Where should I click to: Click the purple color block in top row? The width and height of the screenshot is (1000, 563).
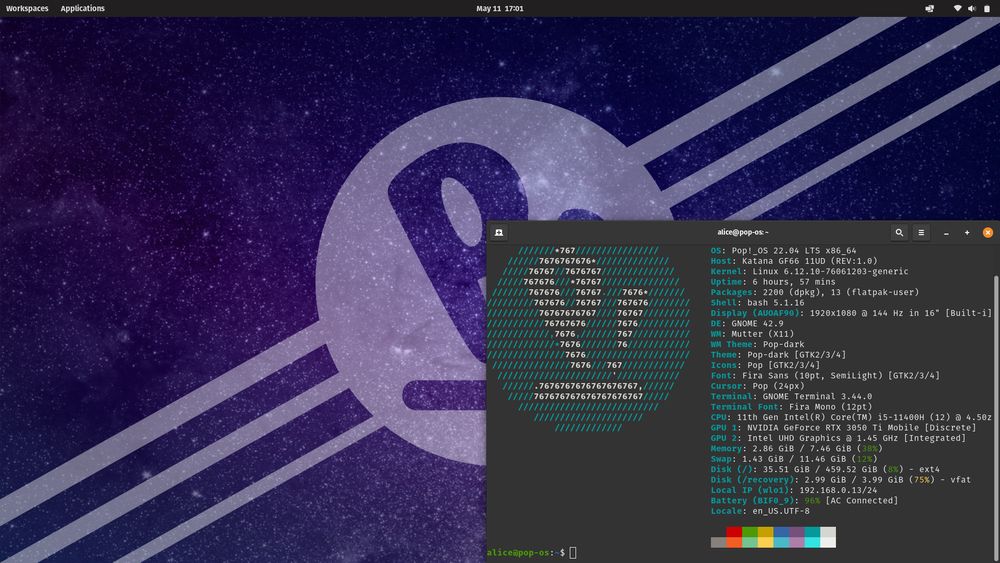click(x=797, y=532)
